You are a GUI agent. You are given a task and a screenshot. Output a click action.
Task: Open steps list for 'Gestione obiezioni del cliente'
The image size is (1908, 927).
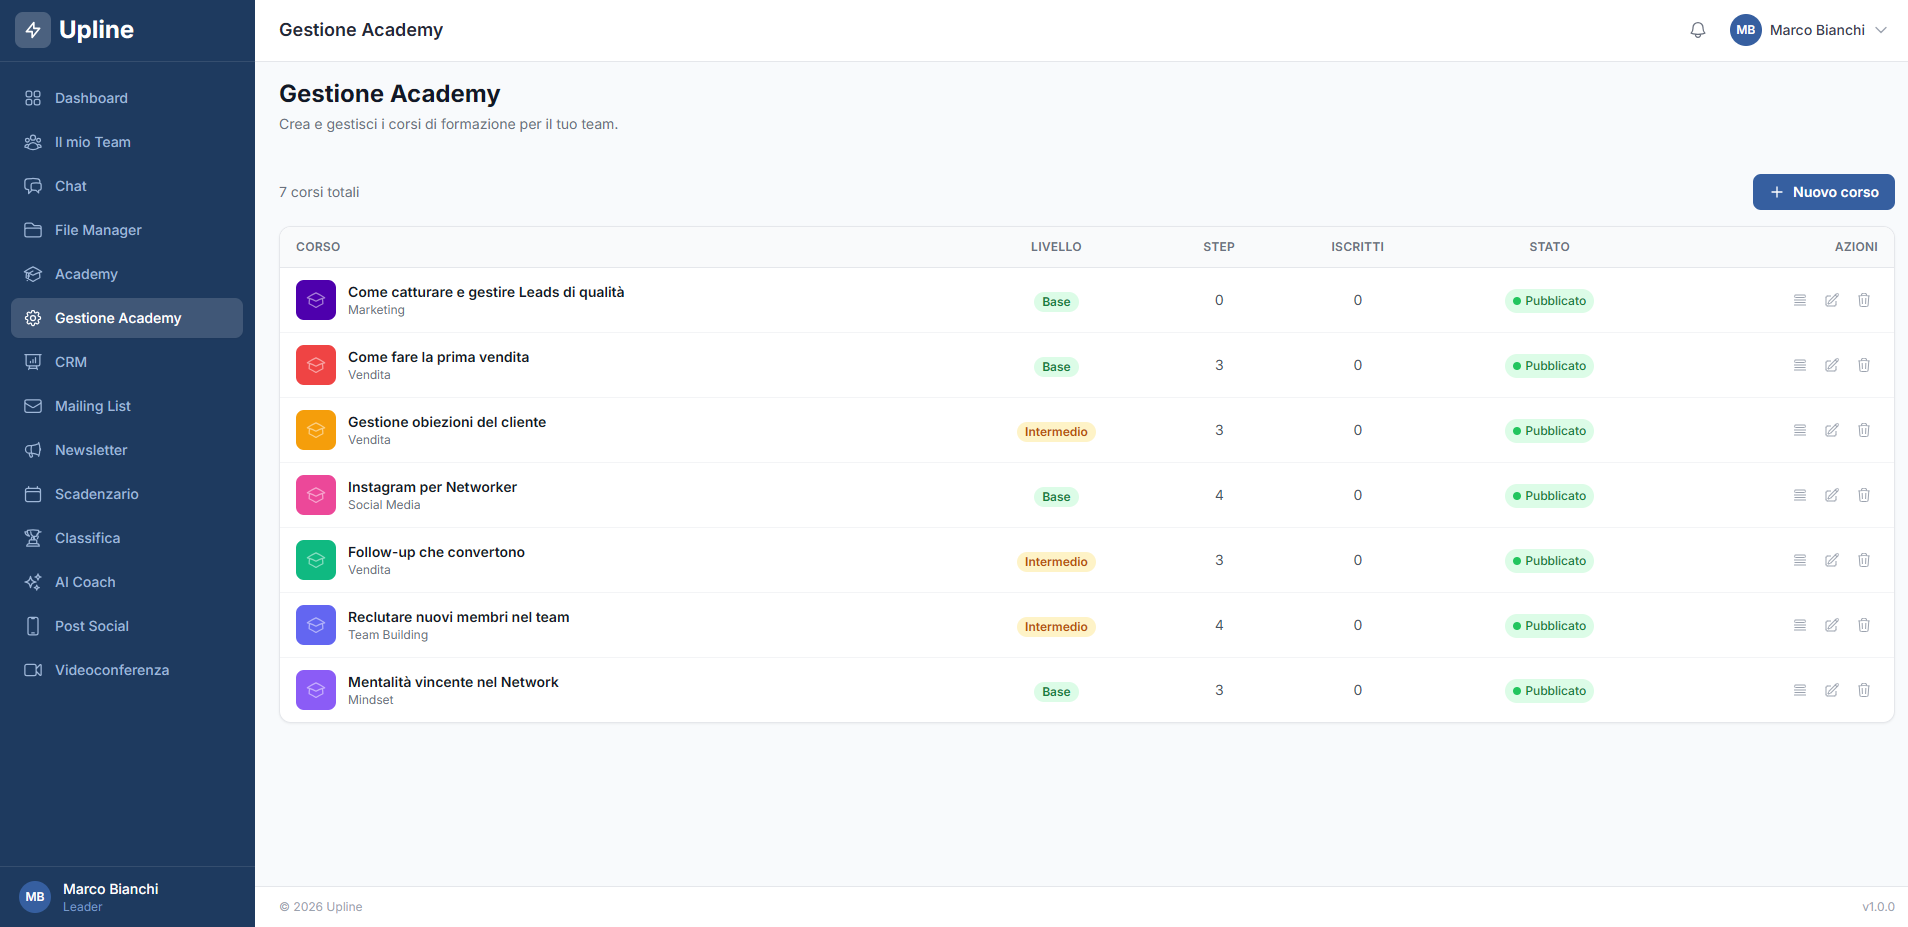[x=1799, y=430]
